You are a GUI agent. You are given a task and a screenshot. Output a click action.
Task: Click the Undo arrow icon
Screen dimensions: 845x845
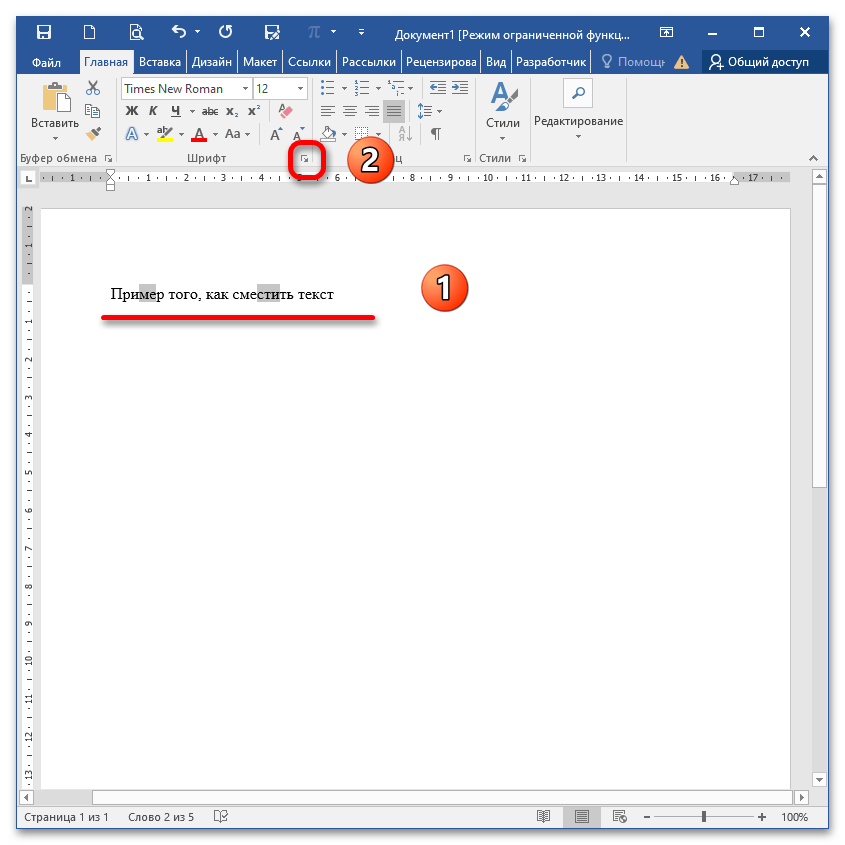[x=178, y=32]
